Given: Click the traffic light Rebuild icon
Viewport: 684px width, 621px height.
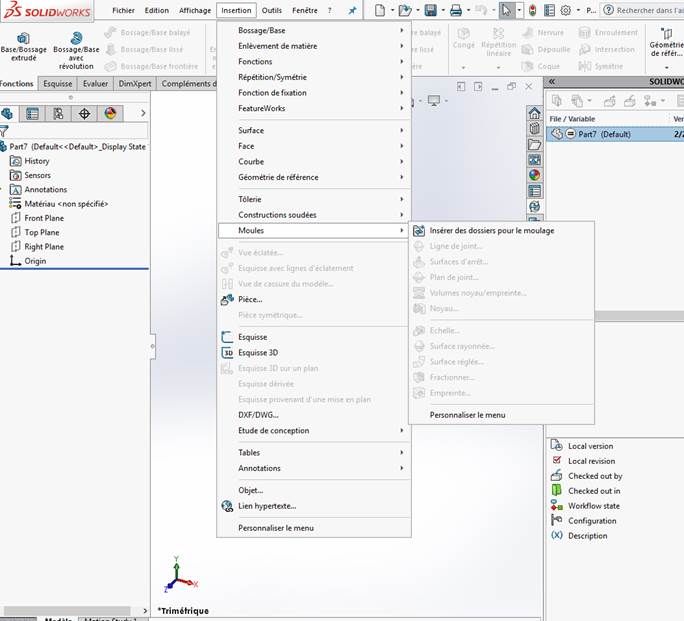Looking at the screenshot, I should click(x=532, y=10).
